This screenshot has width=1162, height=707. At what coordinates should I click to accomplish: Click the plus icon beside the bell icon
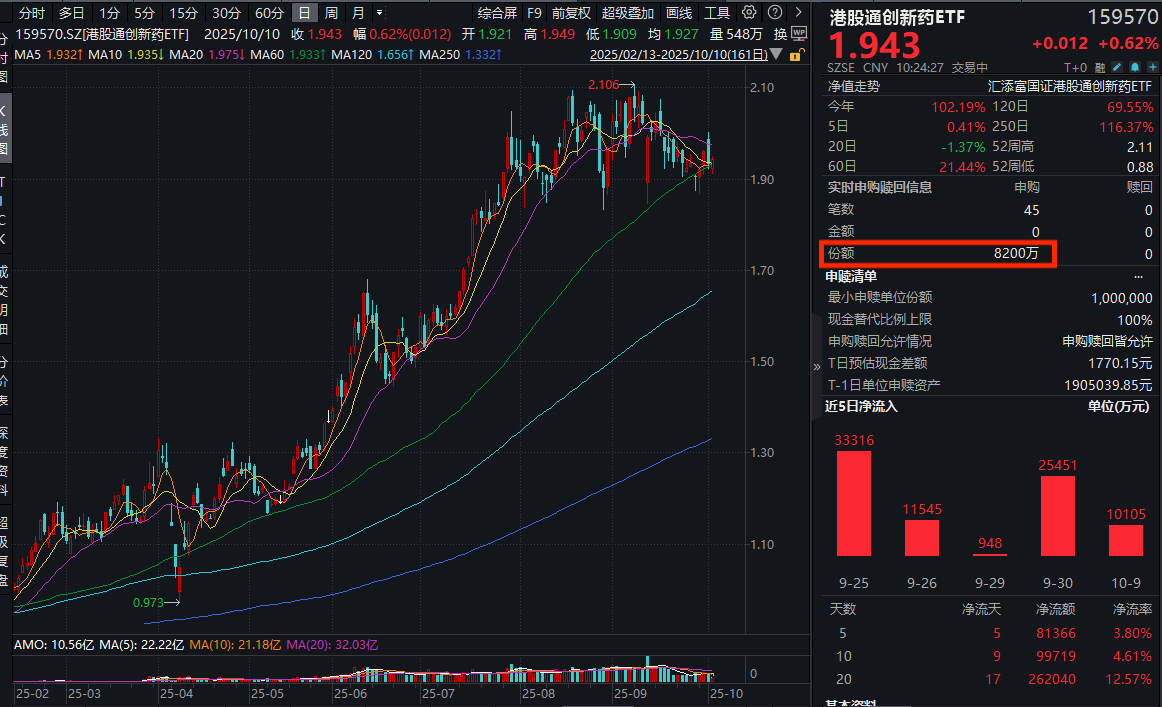coord(1153,66)
